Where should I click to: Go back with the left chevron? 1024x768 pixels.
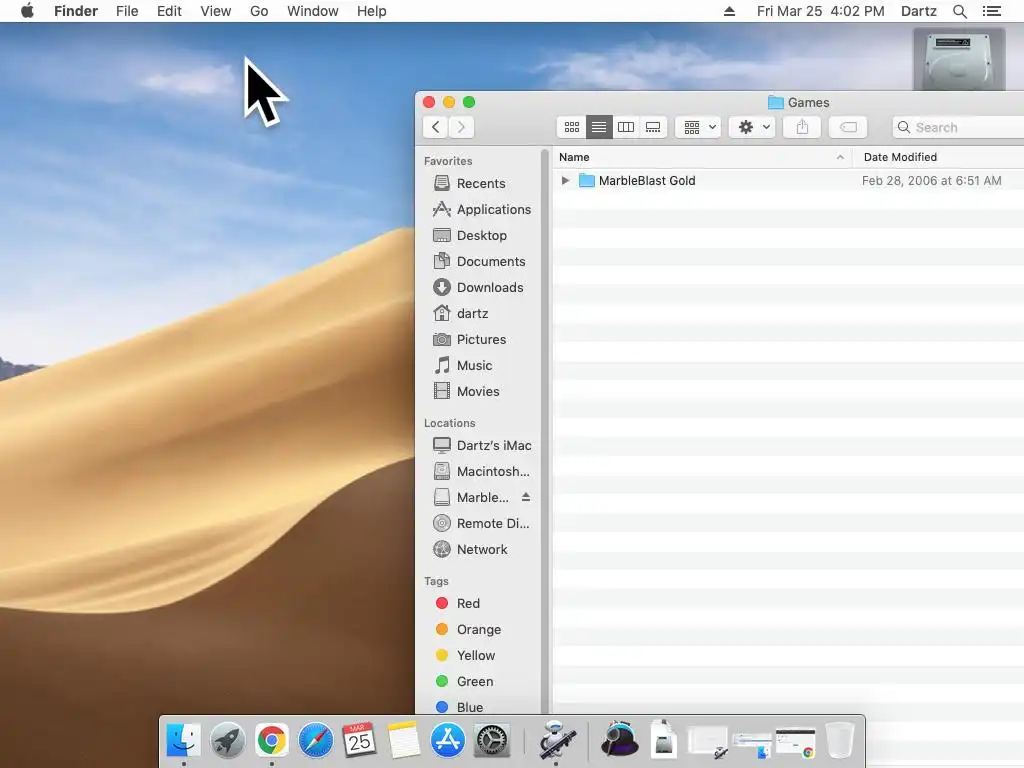click(x=436, y=127)
